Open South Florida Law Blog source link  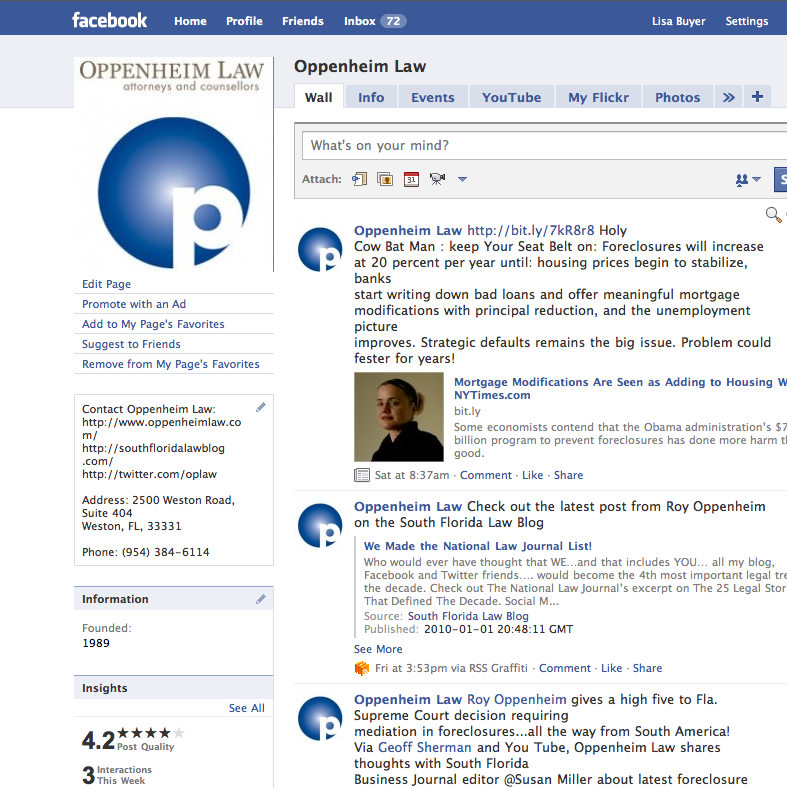[468, 616]
